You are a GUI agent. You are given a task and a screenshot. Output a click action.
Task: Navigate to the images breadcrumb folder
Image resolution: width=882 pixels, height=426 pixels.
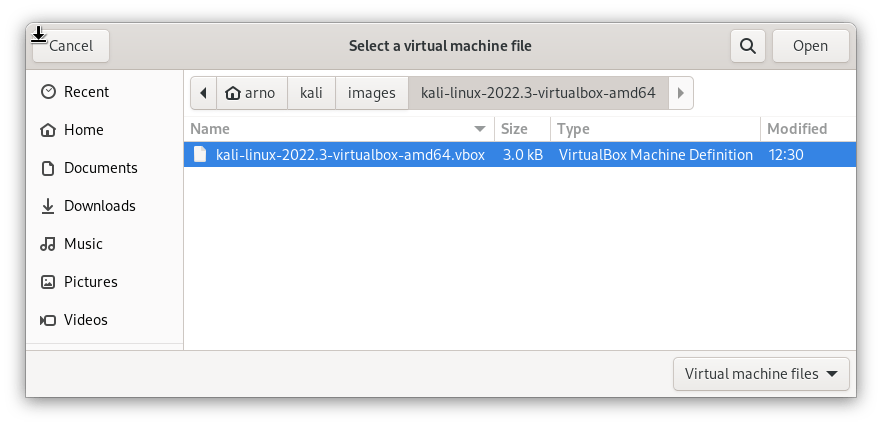coord(371,93)
